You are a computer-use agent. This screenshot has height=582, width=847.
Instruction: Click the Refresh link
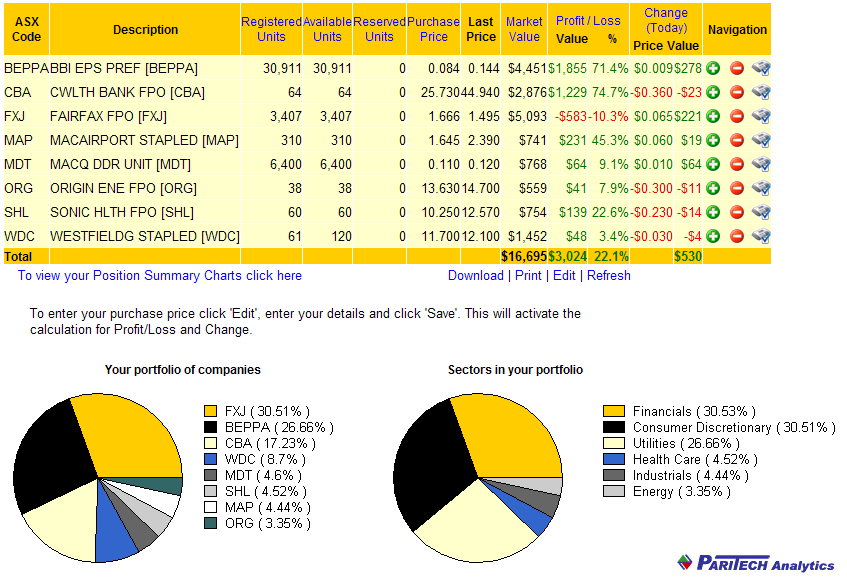pos(609,276)
